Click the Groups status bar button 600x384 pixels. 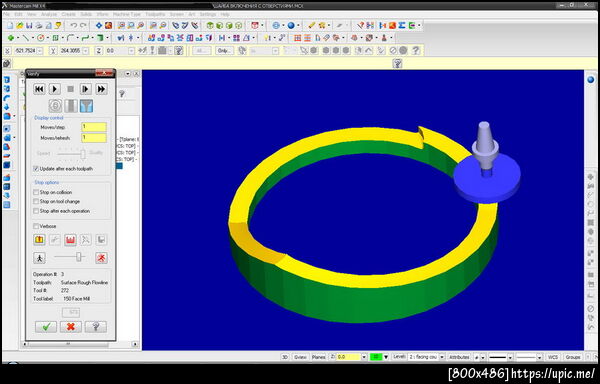pyautogui.click(x=573, y=357)
